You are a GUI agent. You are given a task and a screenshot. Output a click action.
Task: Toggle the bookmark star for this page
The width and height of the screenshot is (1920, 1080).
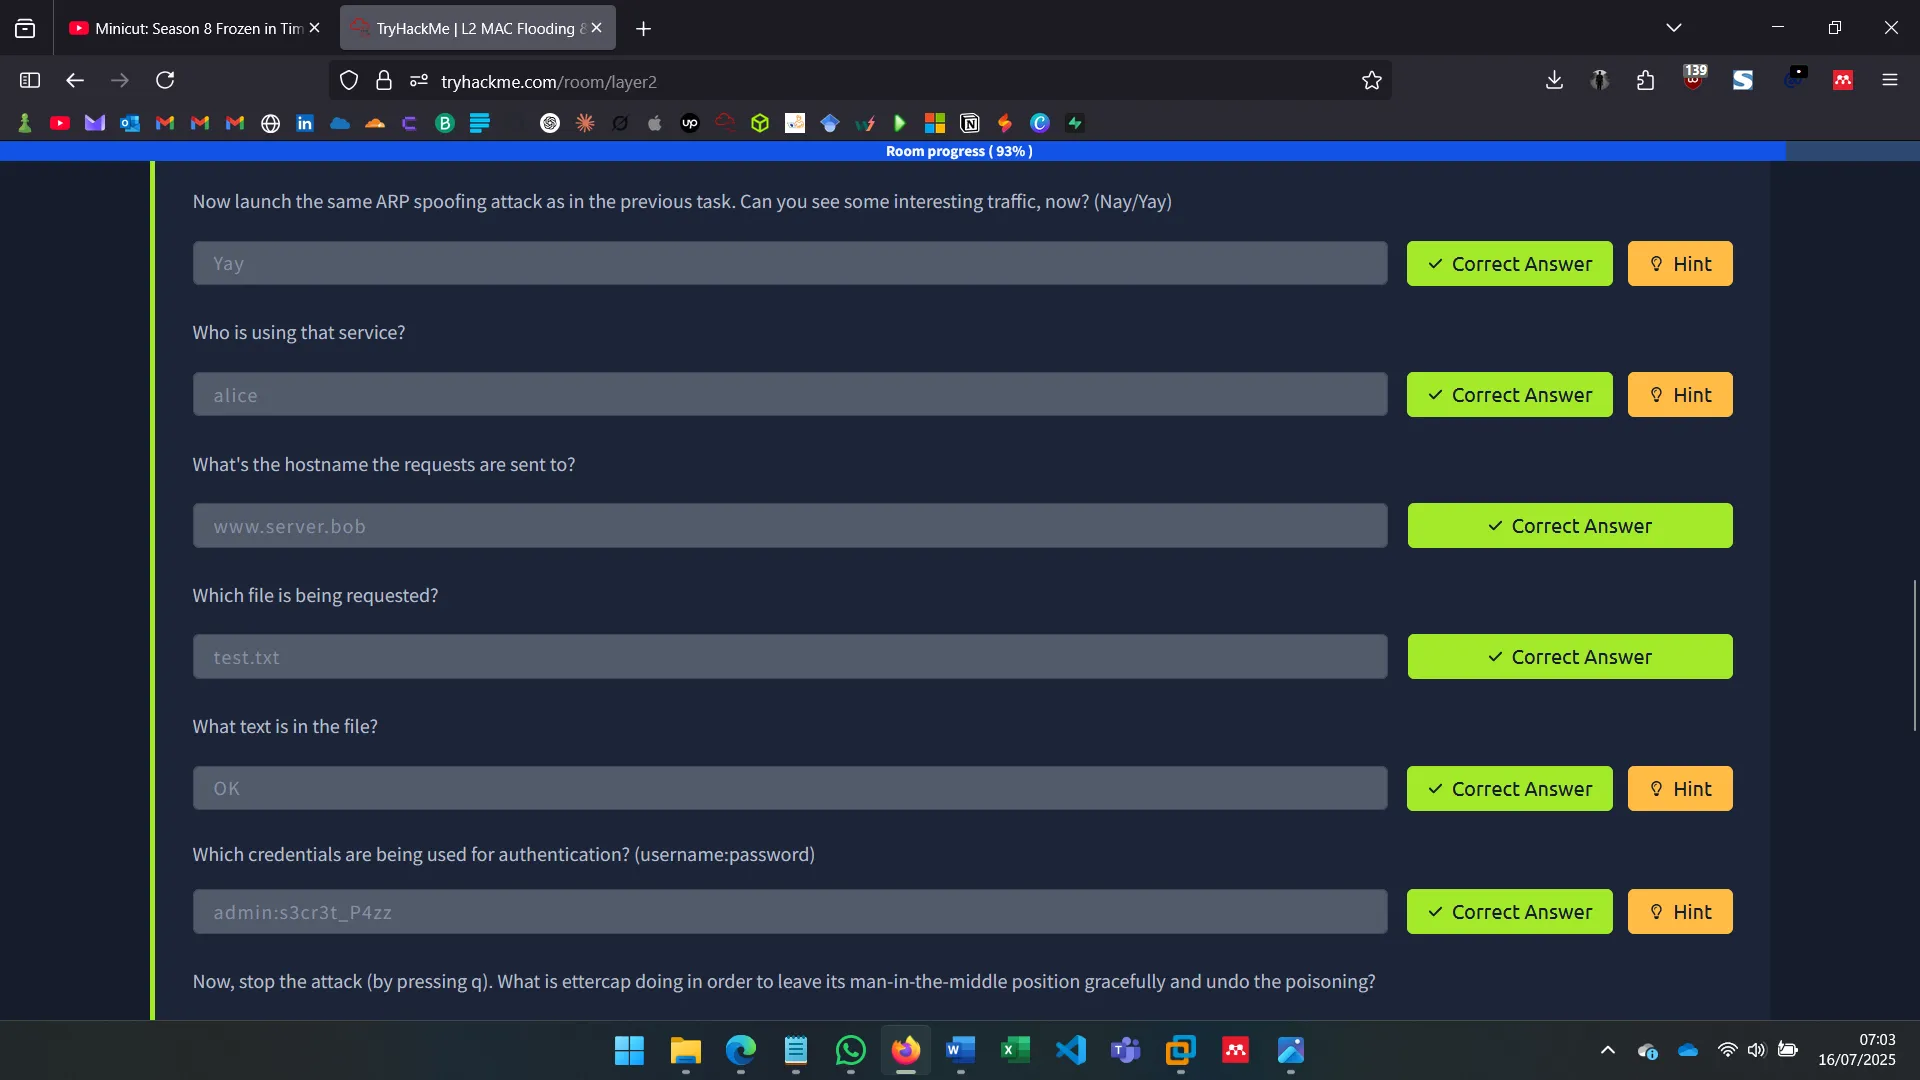click(x=1372, y=80)
